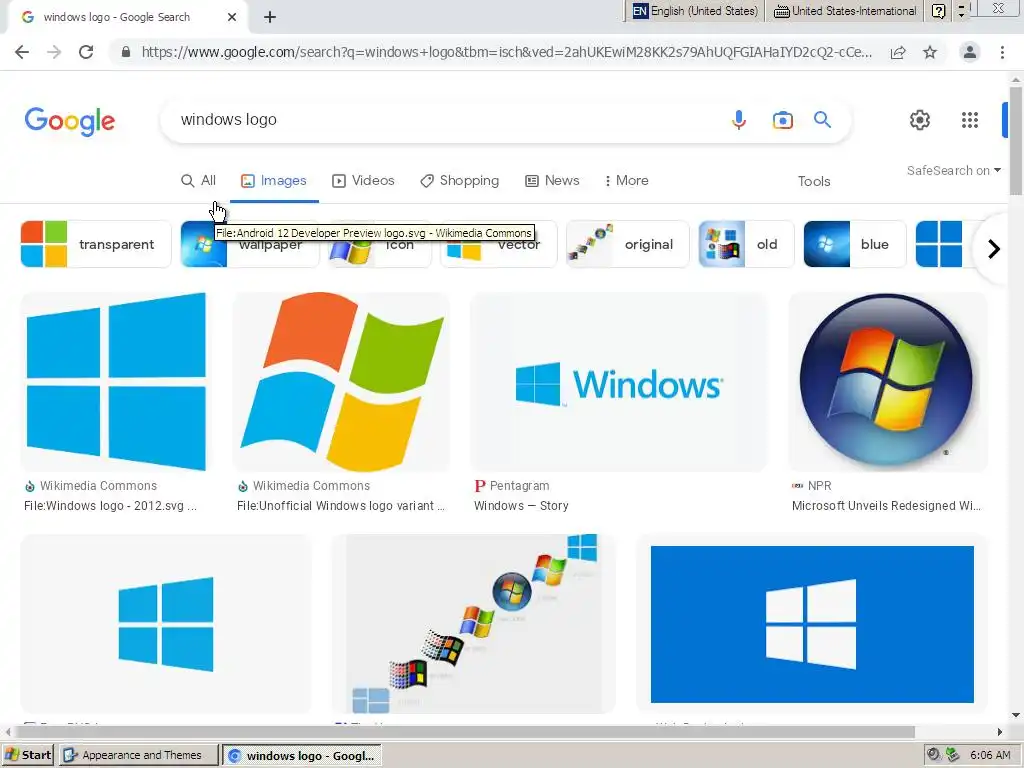Filter by the transparent chip
The width and height of the screenshot is (1024, 768).
(96, 244)
